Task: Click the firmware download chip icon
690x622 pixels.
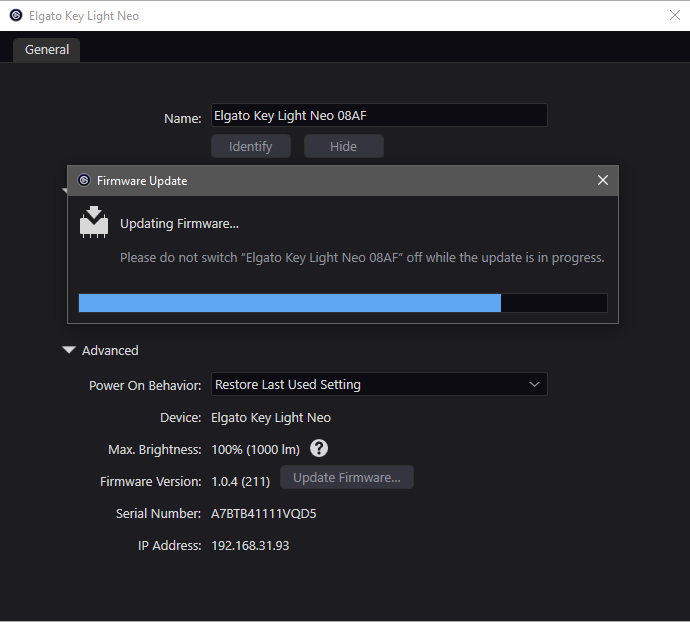Action: [94, 222]
